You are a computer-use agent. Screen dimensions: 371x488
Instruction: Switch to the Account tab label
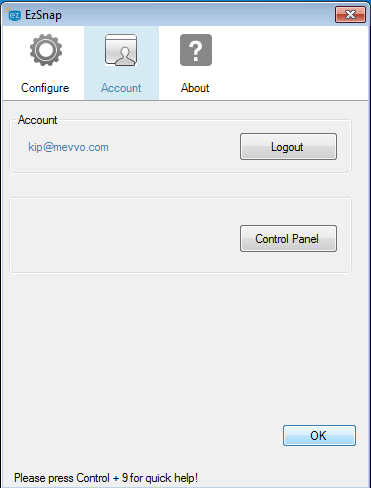(x=121, y=88)
